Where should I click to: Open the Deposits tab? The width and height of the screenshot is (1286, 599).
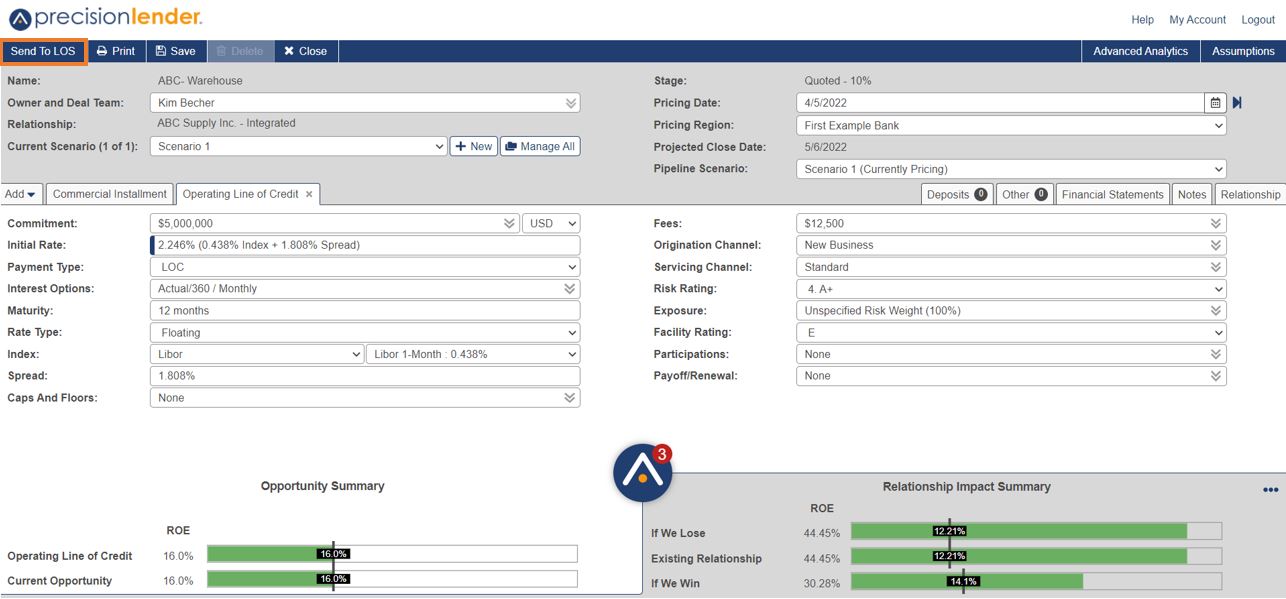pos(957,194)
